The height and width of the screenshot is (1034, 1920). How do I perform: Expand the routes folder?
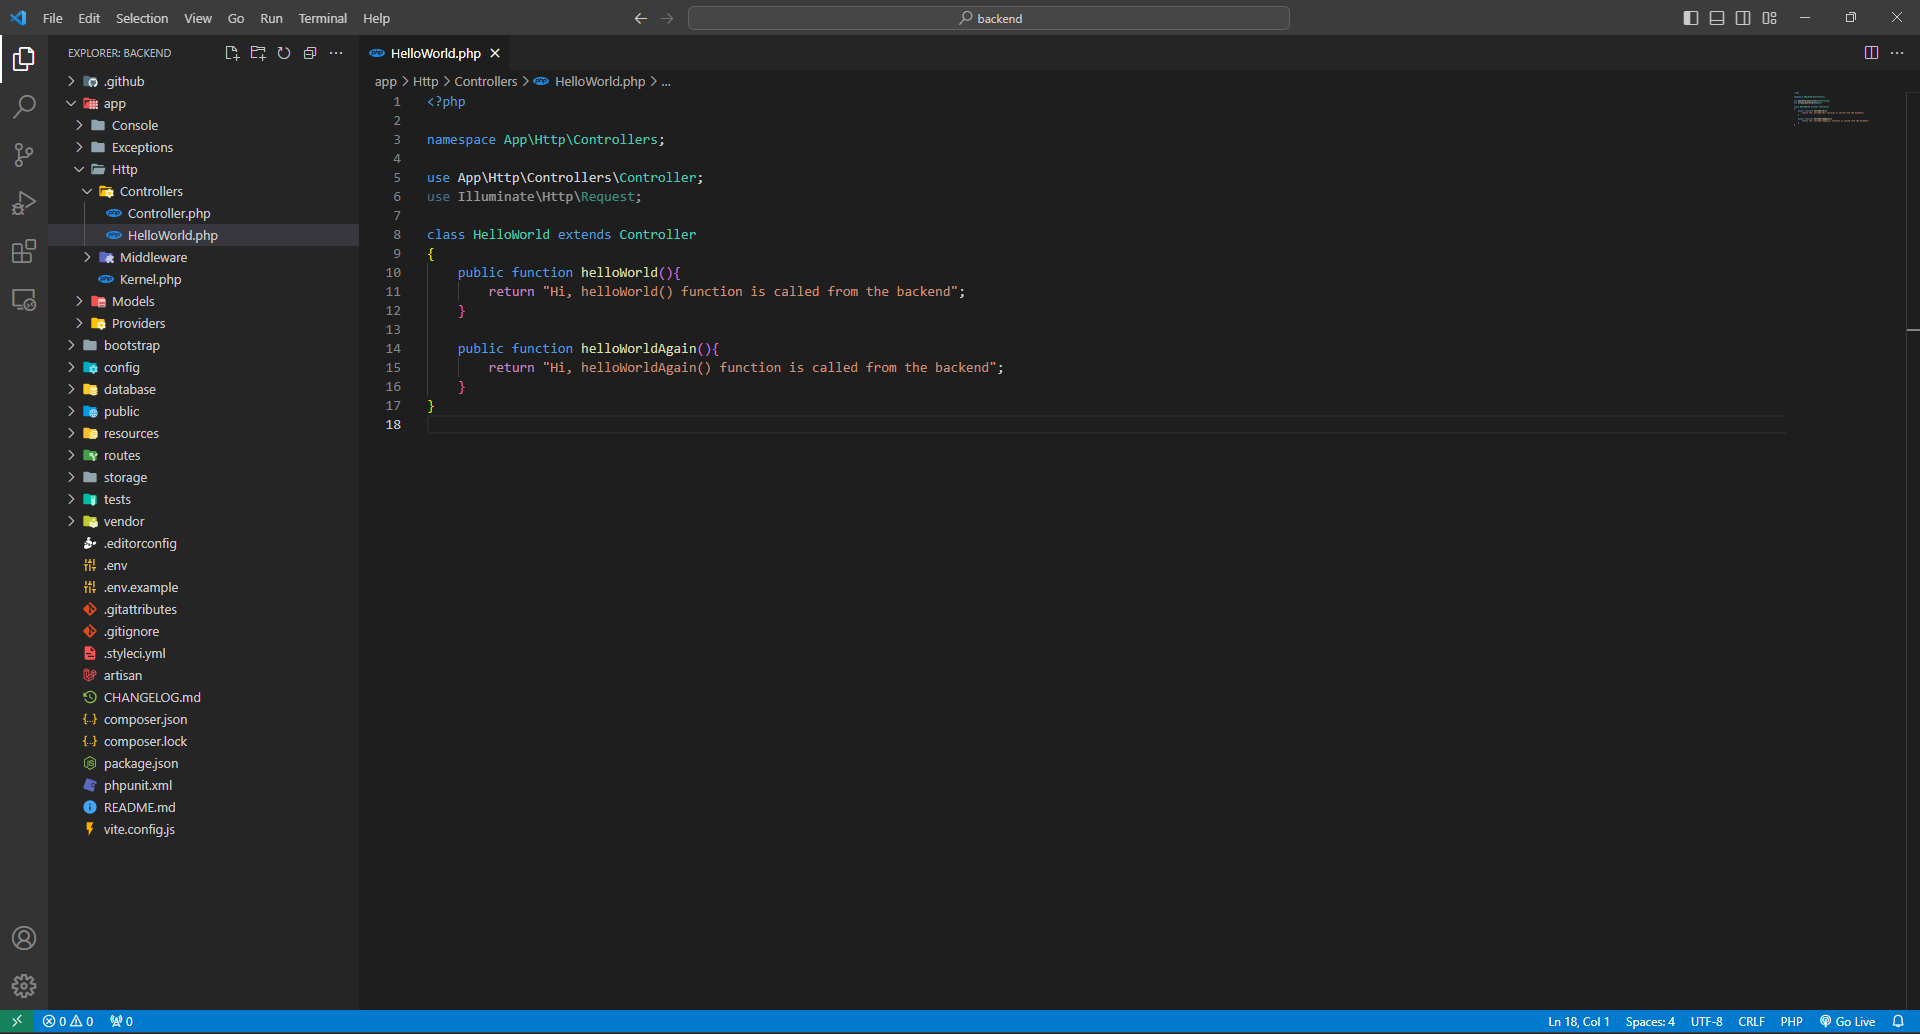(122, 455)
